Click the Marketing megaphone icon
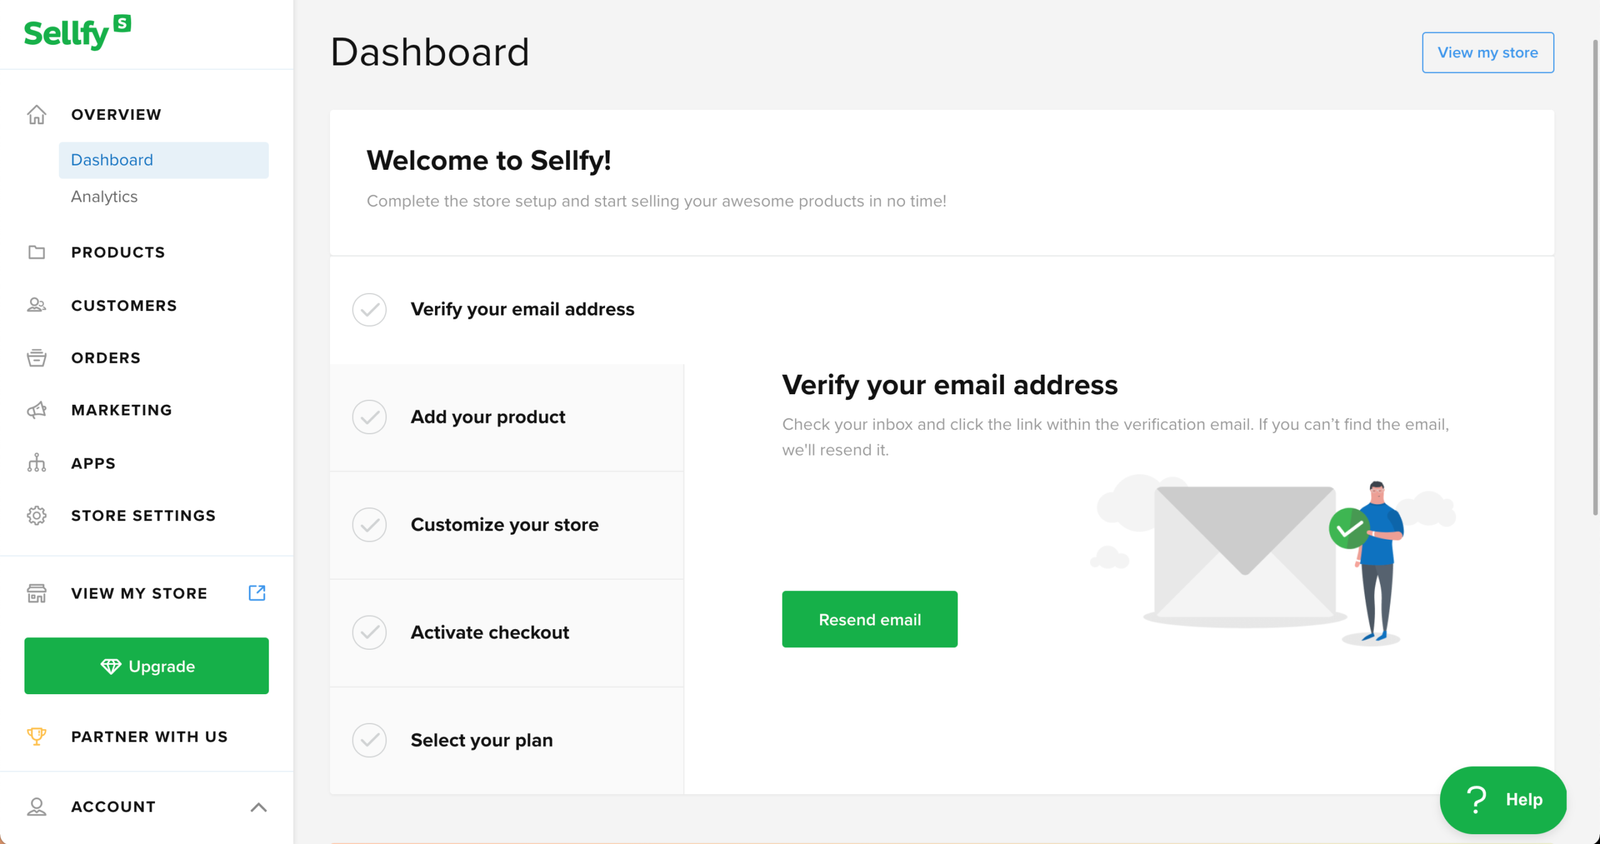 (37, 410)
